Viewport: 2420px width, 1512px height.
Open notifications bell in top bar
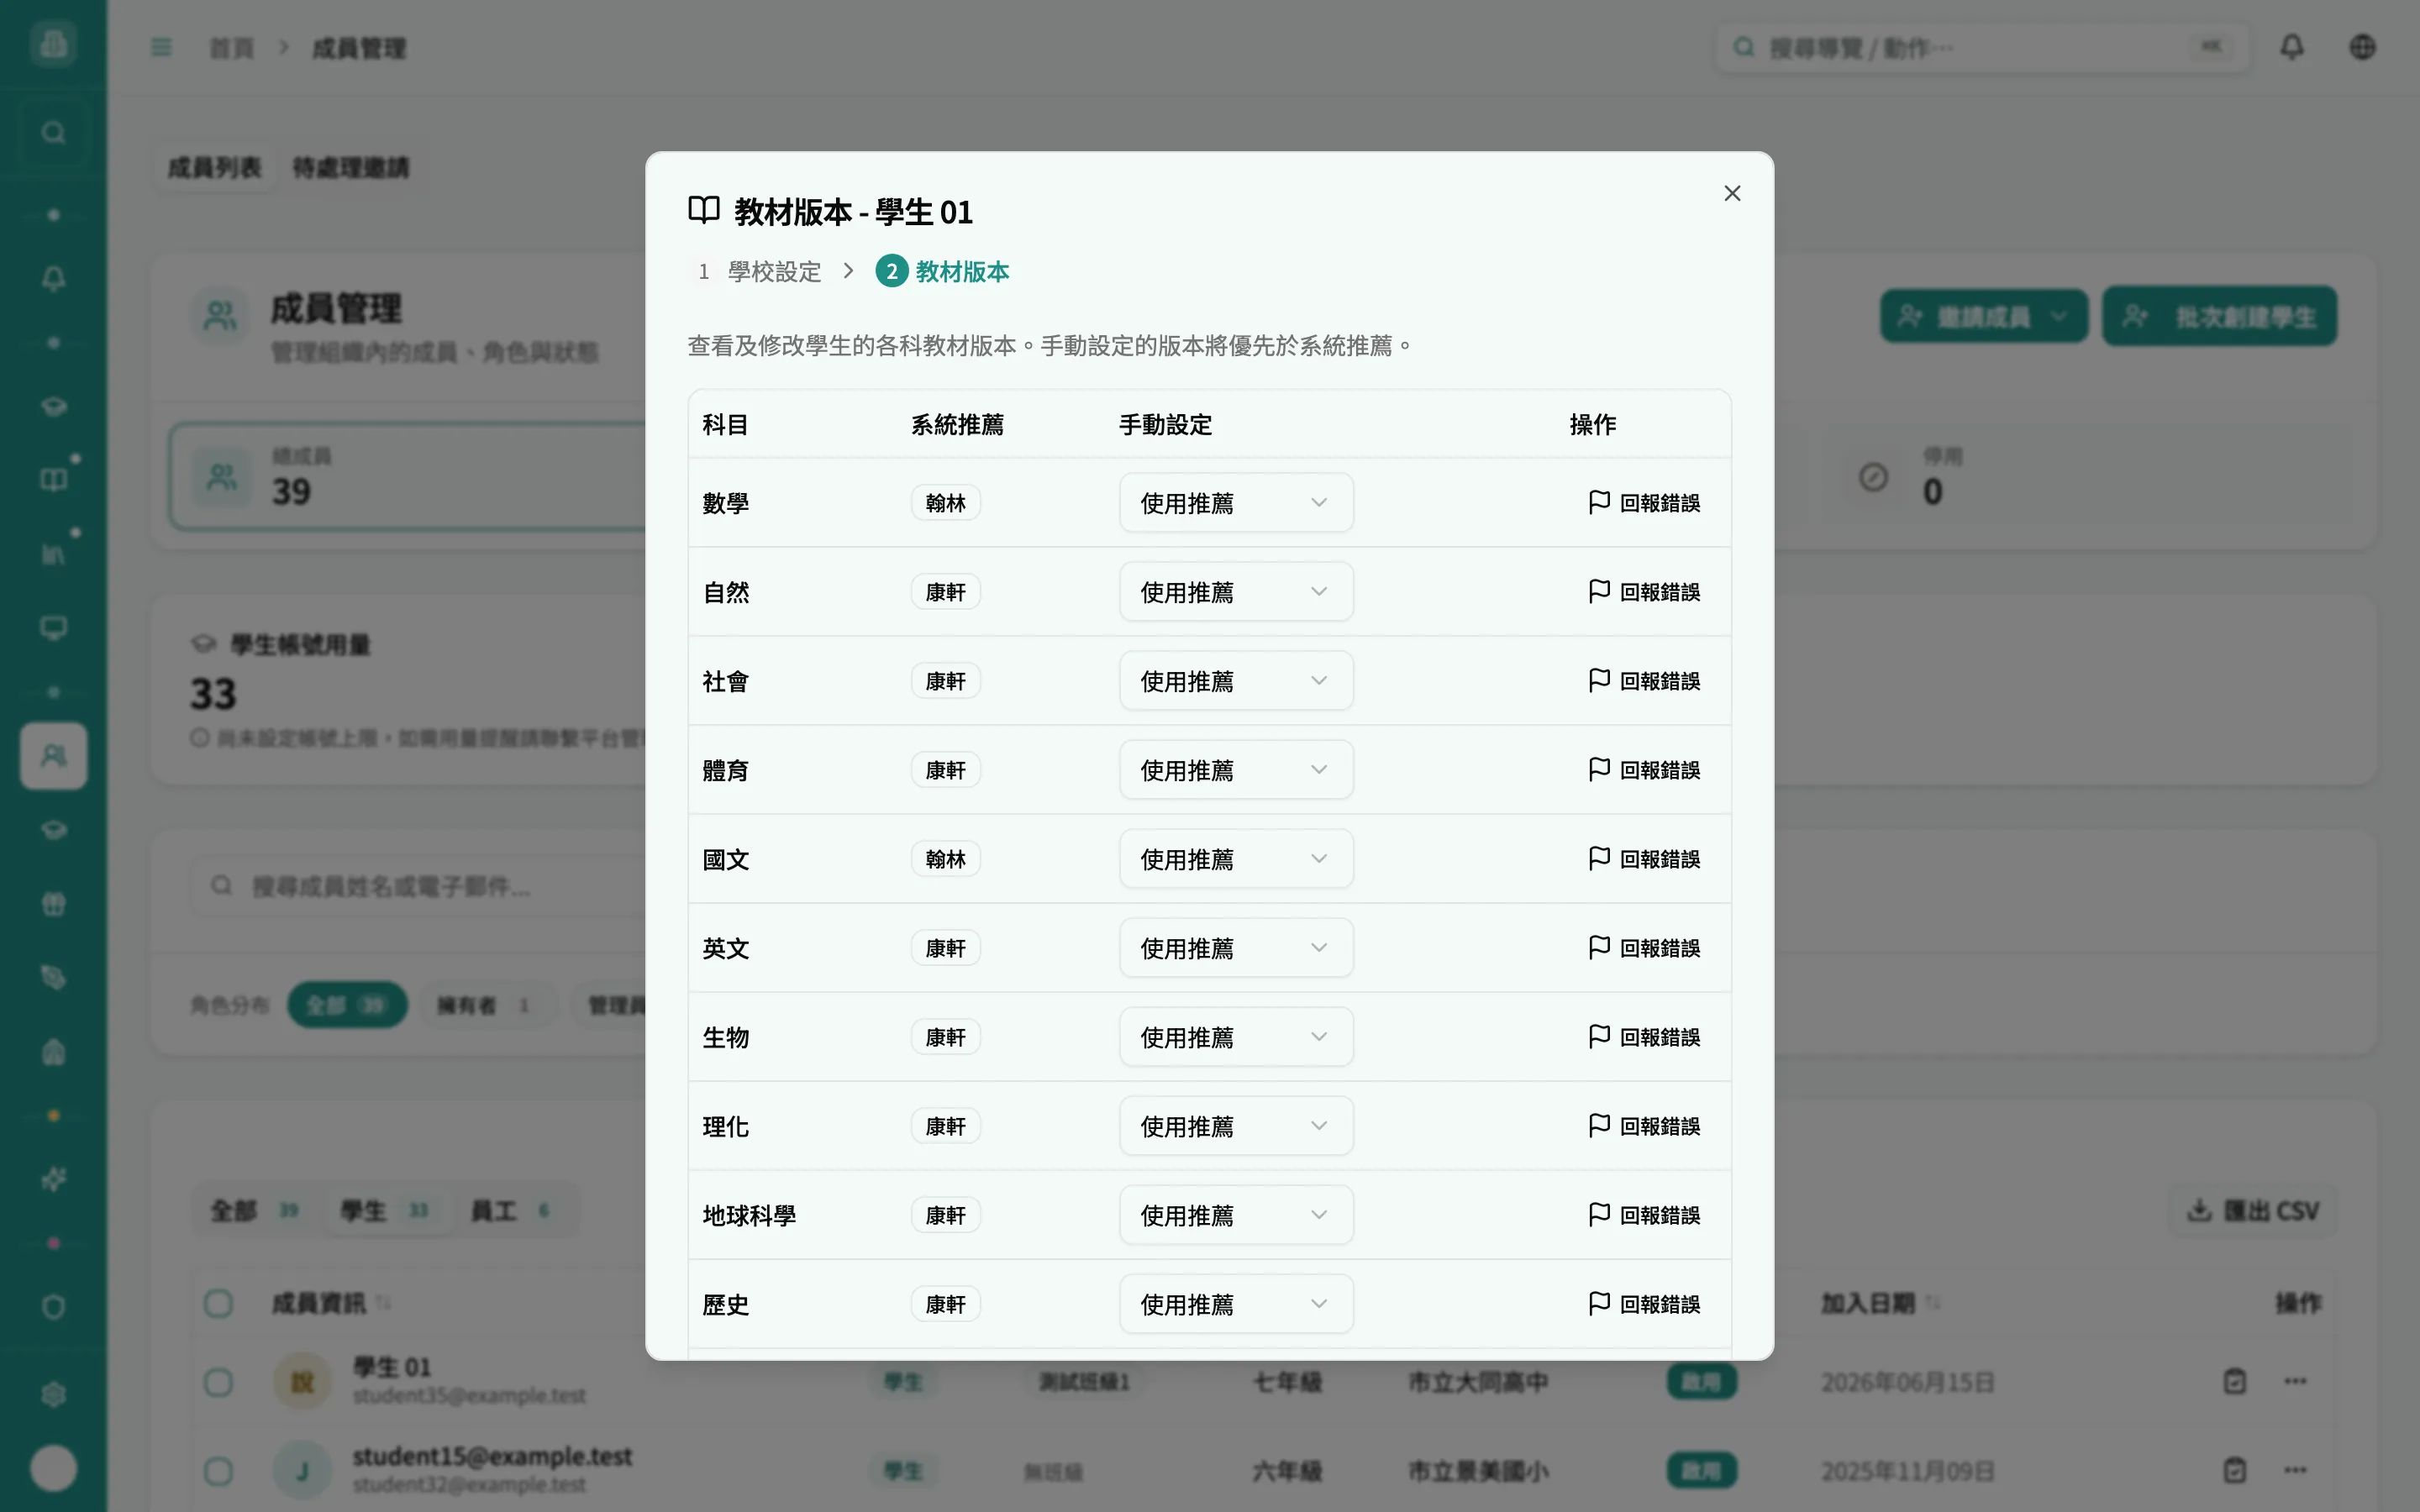click(x=2292, y=47)
